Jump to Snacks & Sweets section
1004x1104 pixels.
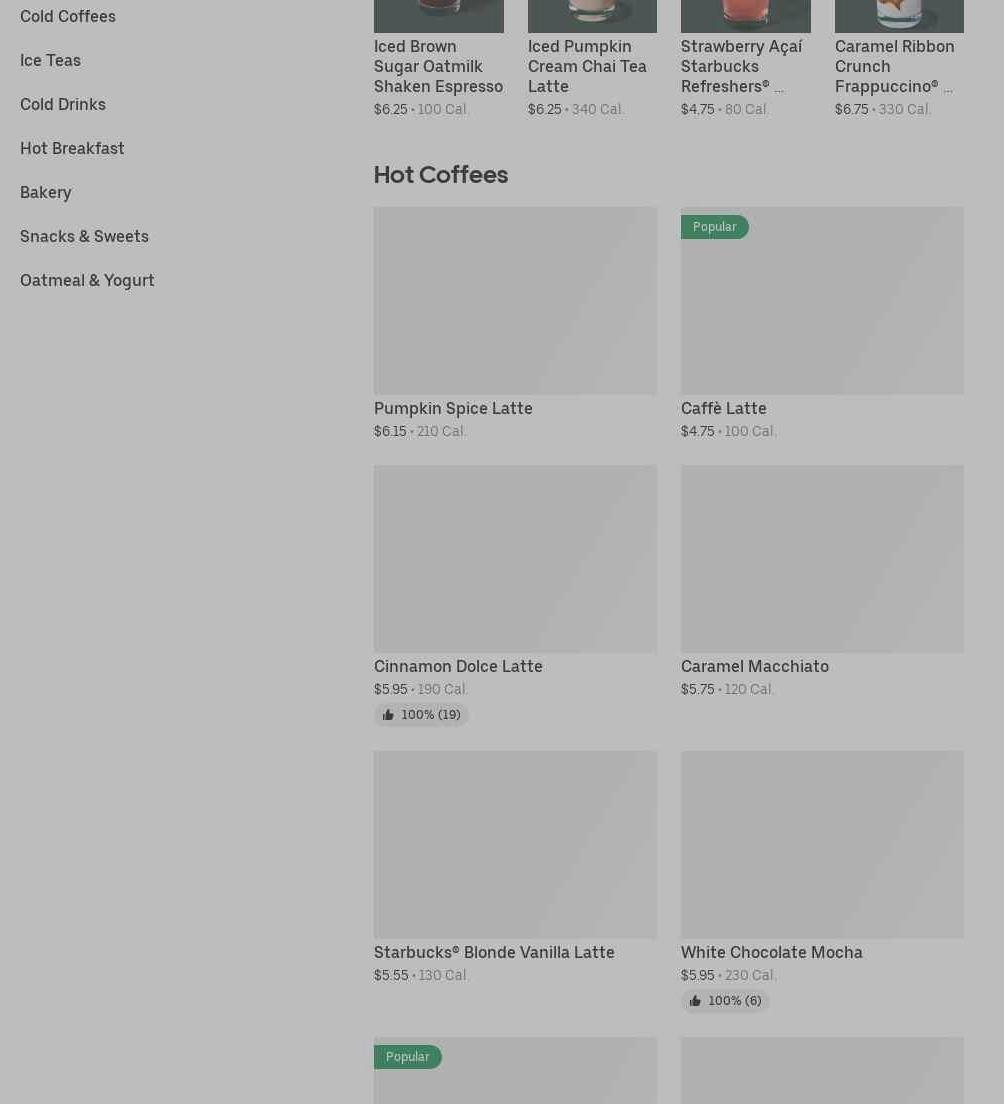click(x=84, y=236)
